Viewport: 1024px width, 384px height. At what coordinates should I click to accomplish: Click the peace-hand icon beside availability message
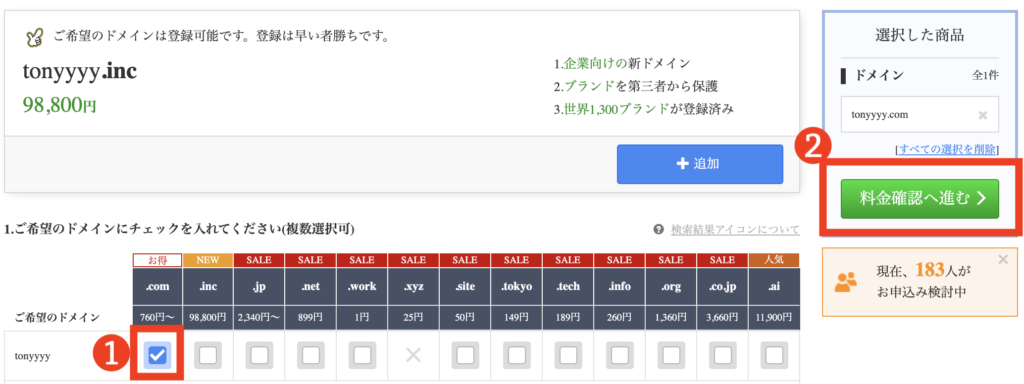pyautogui.click(x=34, y=37)
